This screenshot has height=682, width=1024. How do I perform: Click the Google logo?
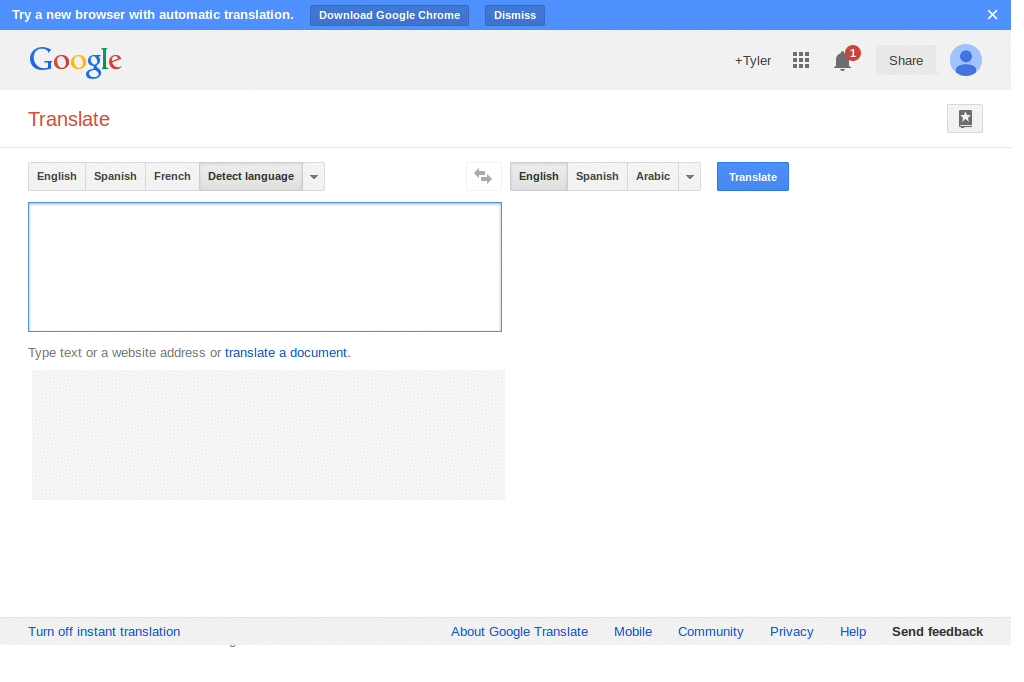[75, 61]
